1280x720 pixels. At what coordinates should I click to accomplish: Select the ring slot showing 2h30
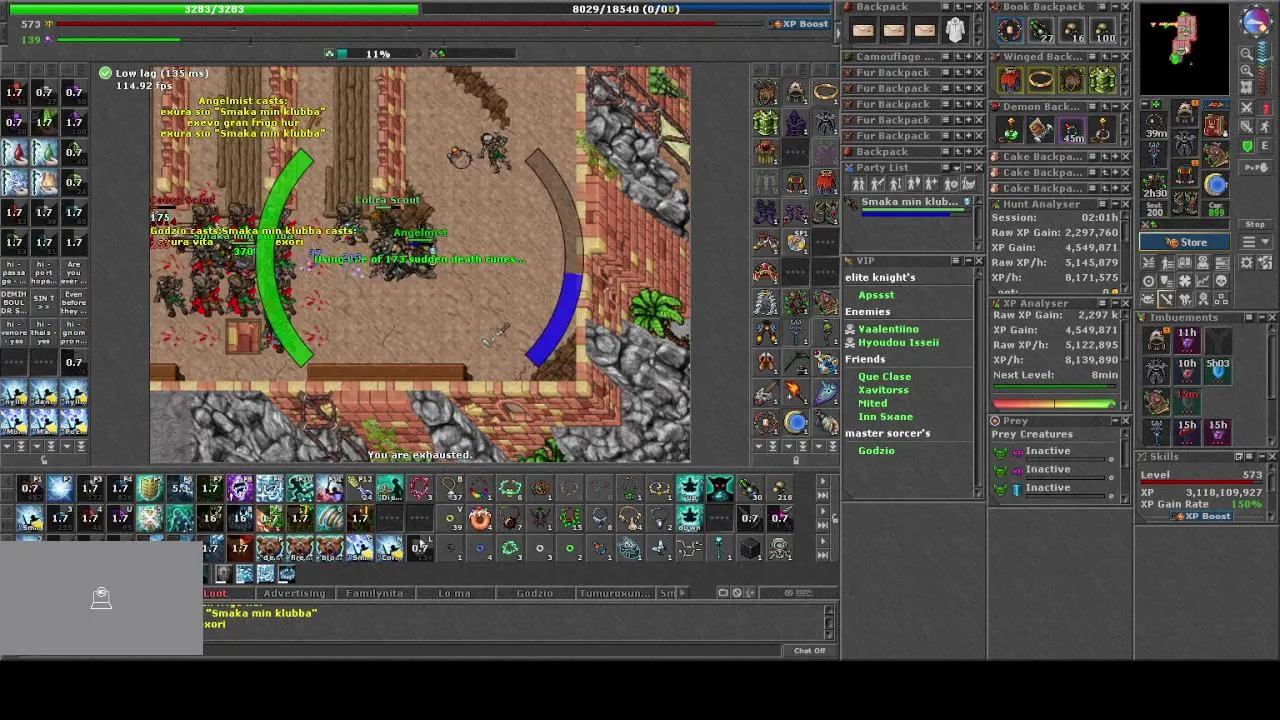pyautogui.click(x=1155, y=183)
